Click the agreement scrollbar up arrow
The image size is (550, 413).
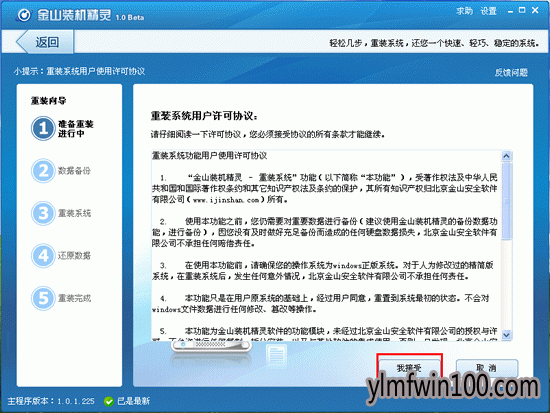click(x=506, y=156)
